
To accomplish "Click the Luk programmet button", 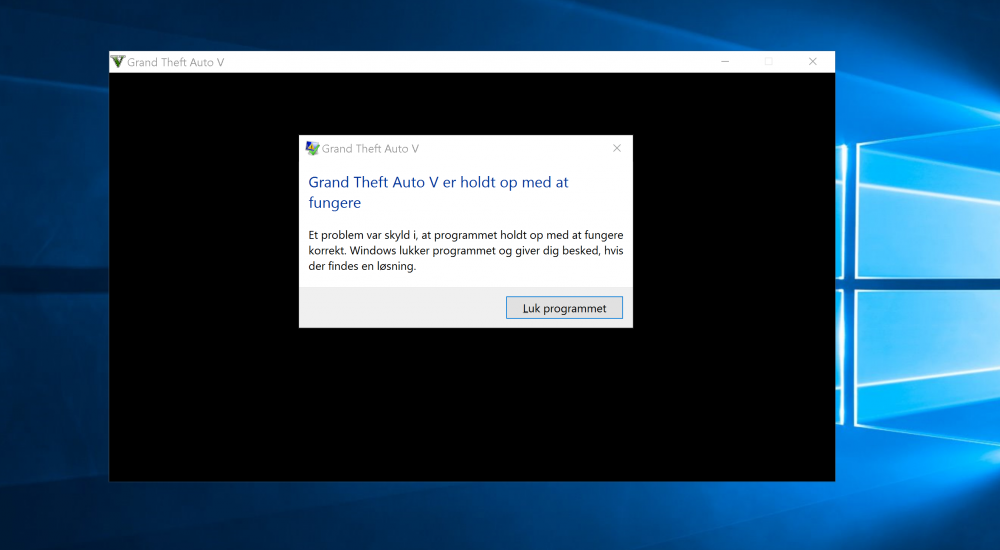I will click(x=564, y=308).
